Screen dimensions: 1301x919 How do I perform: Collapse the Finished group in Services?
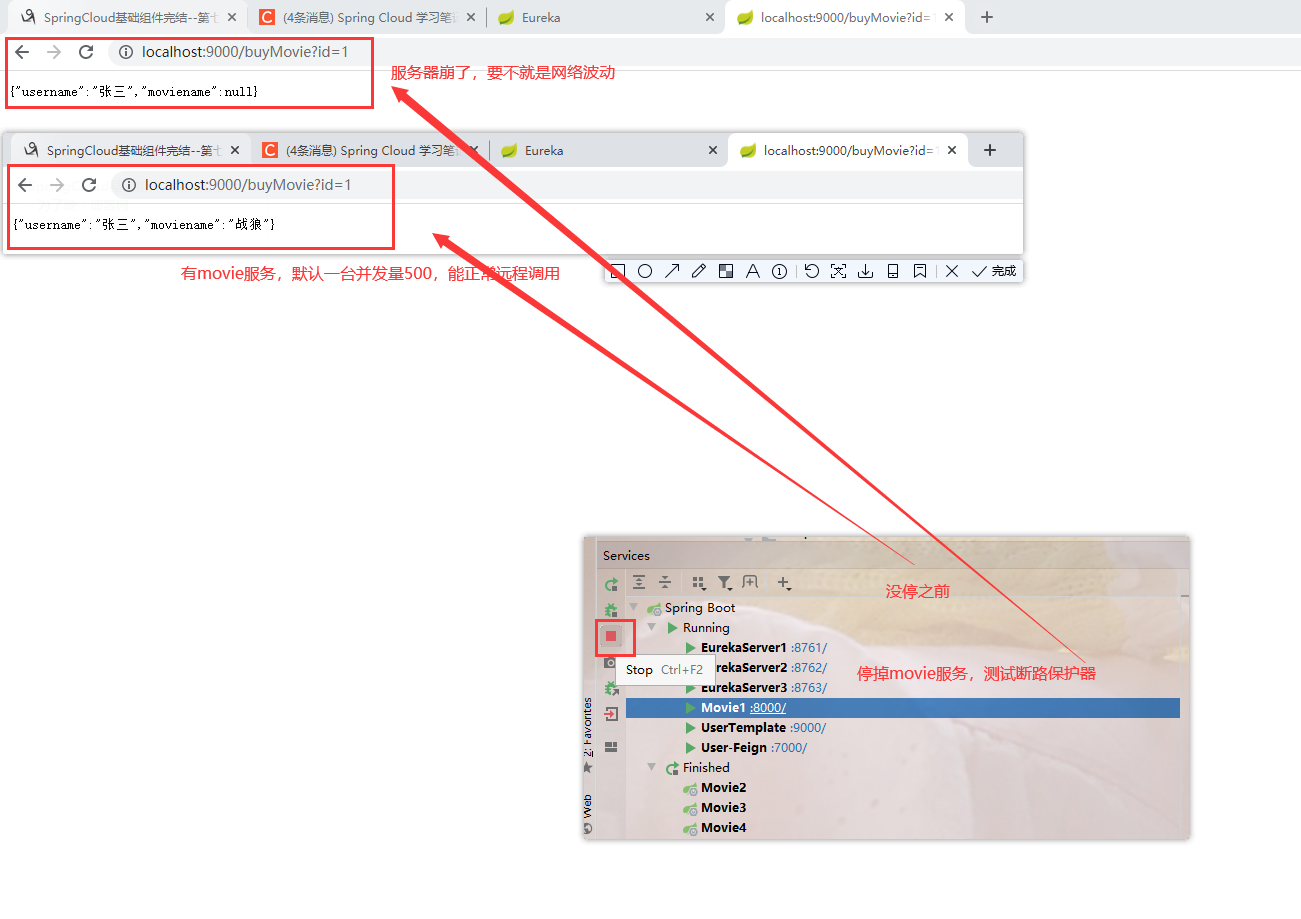pyautogui.click(x=652, y=767)
